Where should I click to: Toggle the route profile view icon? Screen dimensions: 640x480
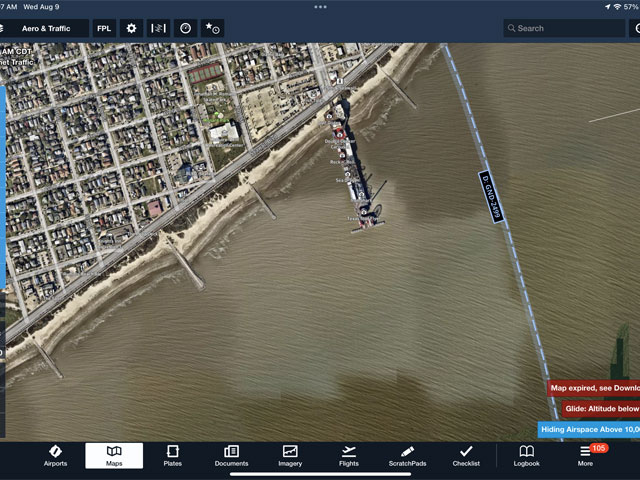click(x=158, y=29)
